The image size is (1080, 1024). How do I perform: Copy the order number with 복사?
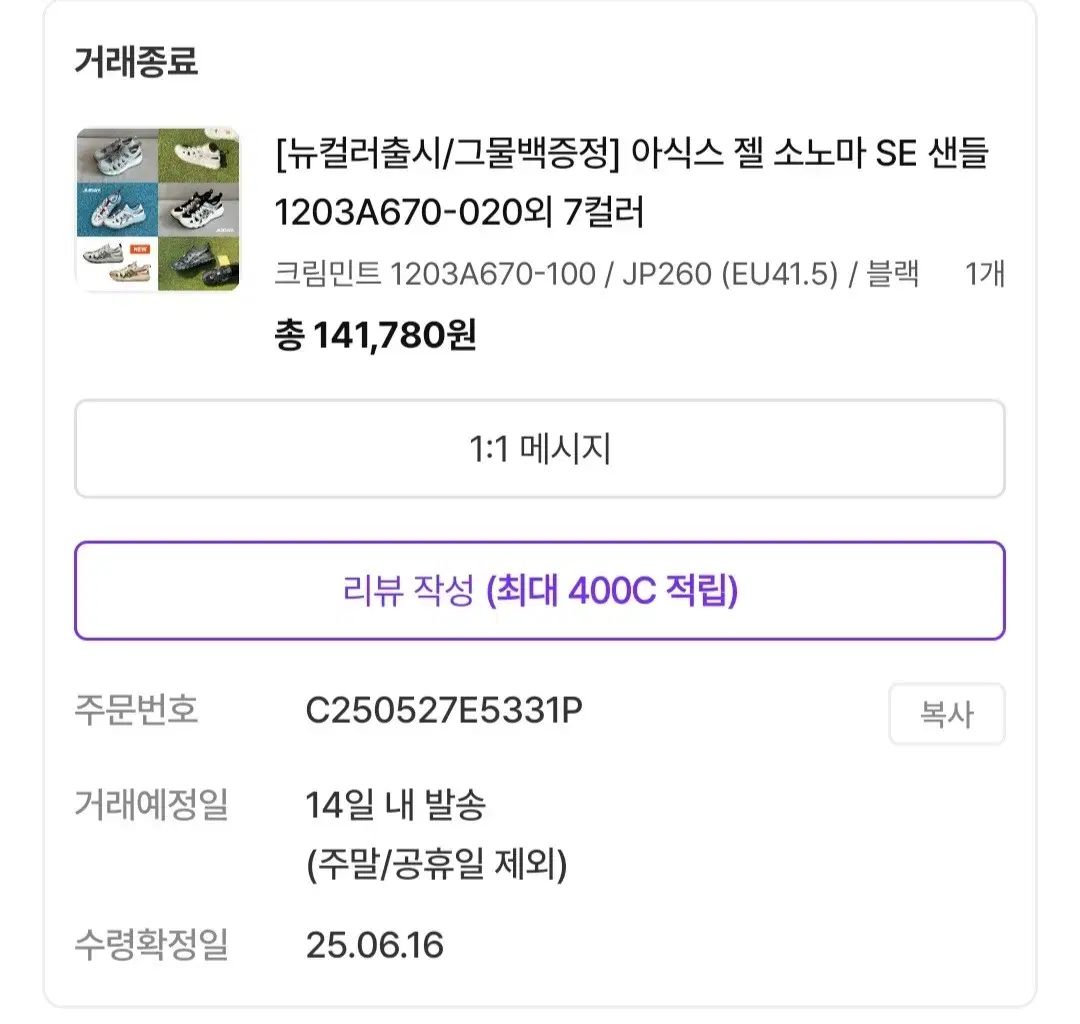pyautogui.click(x=946, y=714)
